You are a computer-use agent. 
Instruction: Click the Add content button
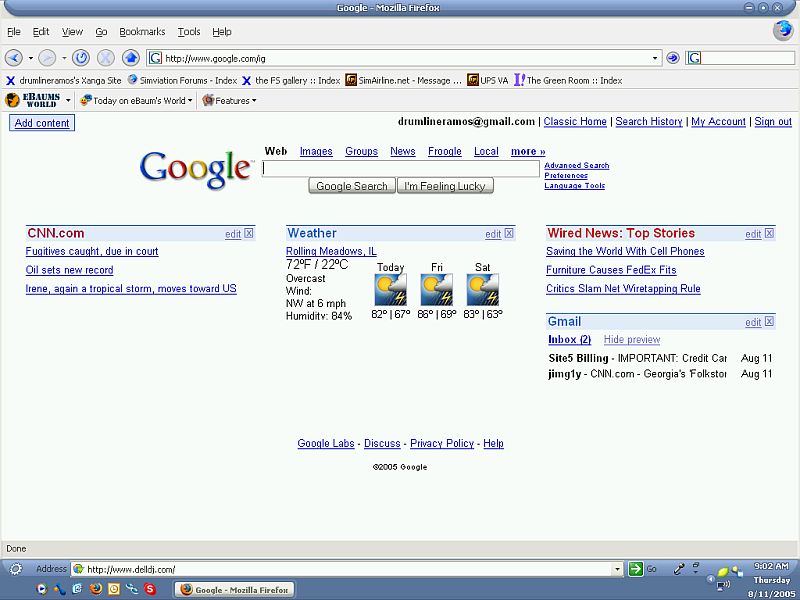(42, 123)
